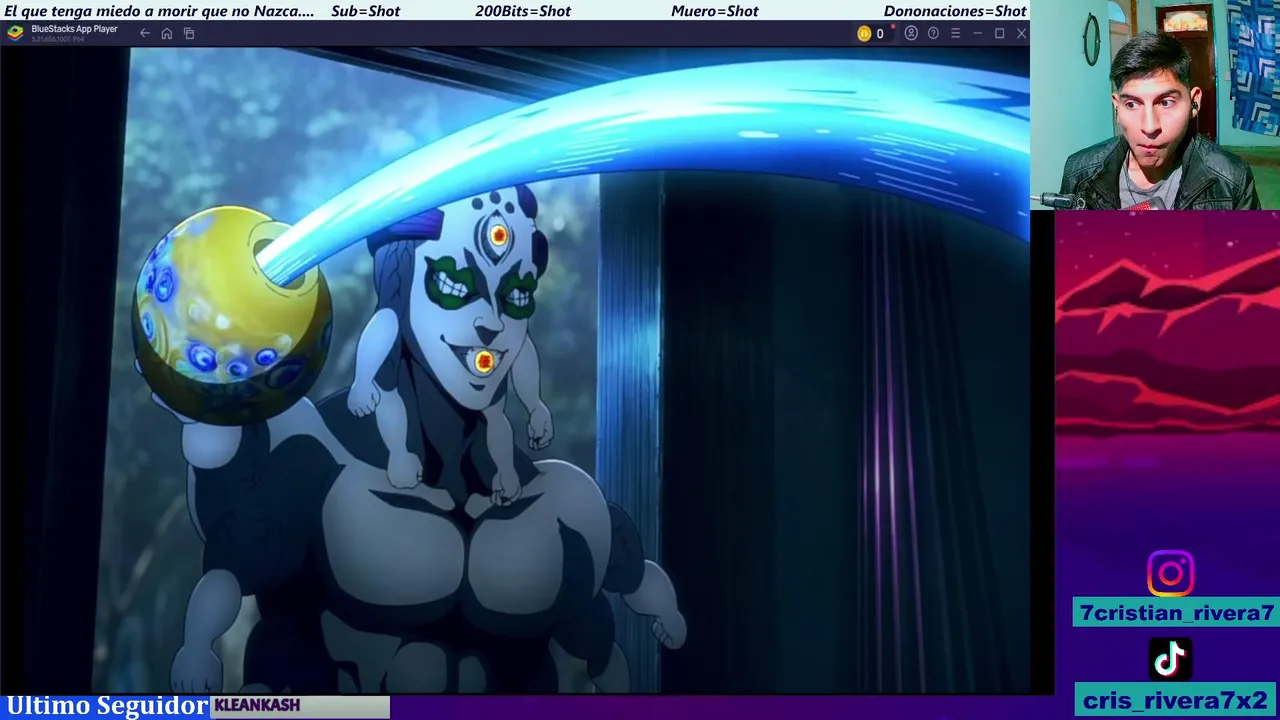This screenshot has height=720, width=1280.
Task: Click the Instagram logo in the overlay
Action: click(1170, 574)
